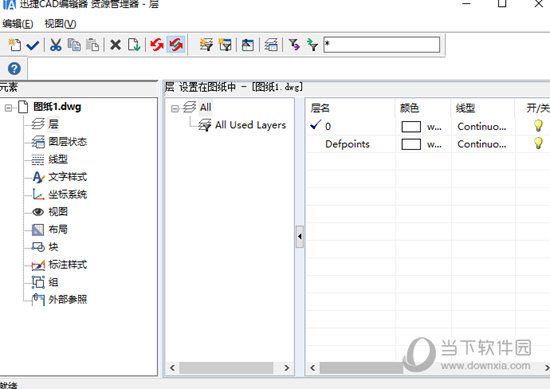
Task: Select 图层状态 tree item
Action: pos(67,141)
